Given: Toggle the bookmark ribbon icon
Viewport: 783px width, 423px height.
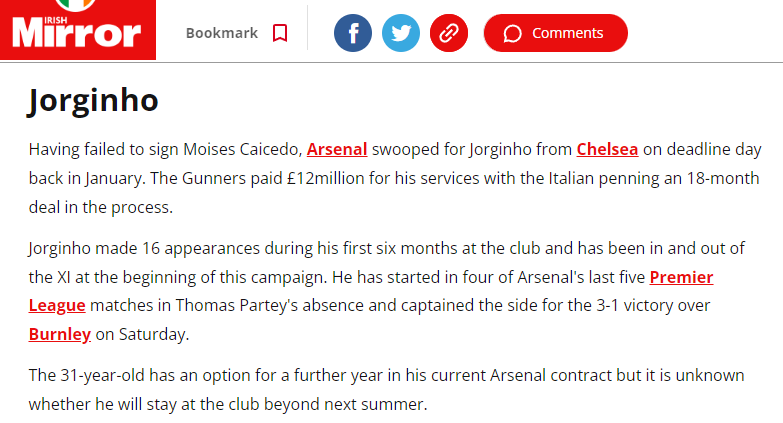Looking at the screenshot, I should coord(280,33).
